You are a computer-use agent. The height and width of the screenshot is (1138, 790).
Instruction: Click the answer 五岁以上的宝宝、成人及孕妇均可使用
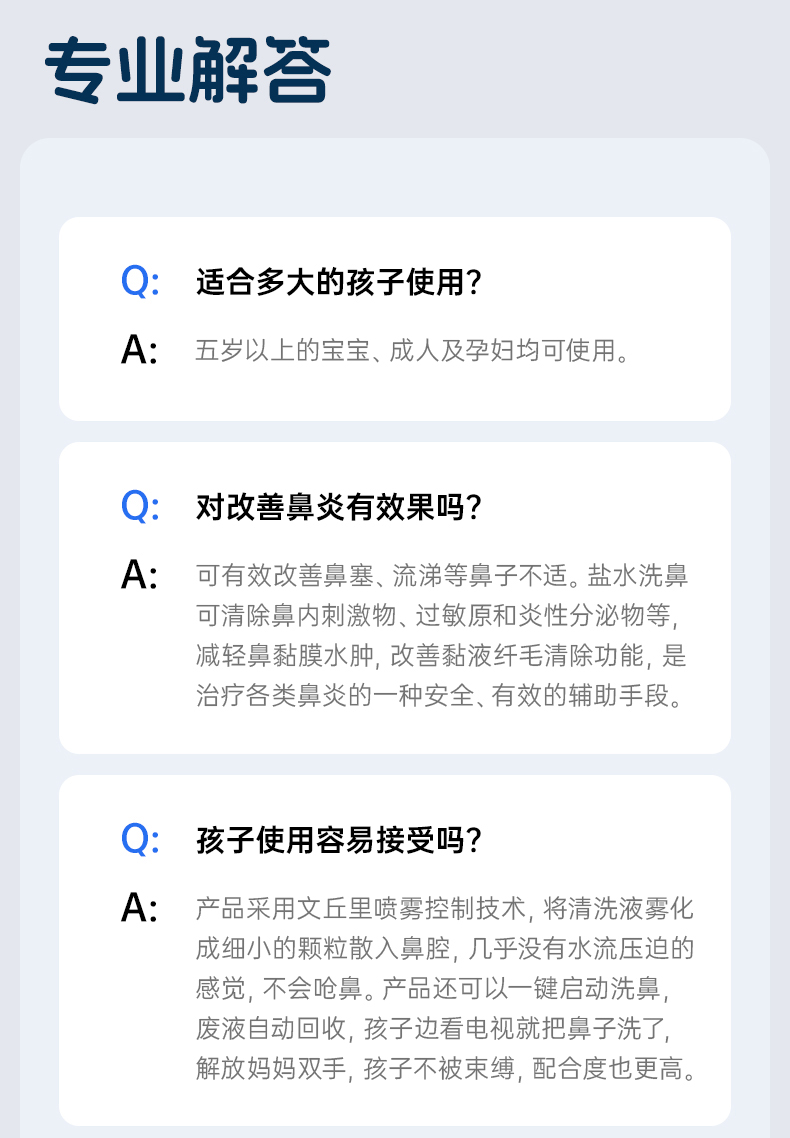point(413,351)
